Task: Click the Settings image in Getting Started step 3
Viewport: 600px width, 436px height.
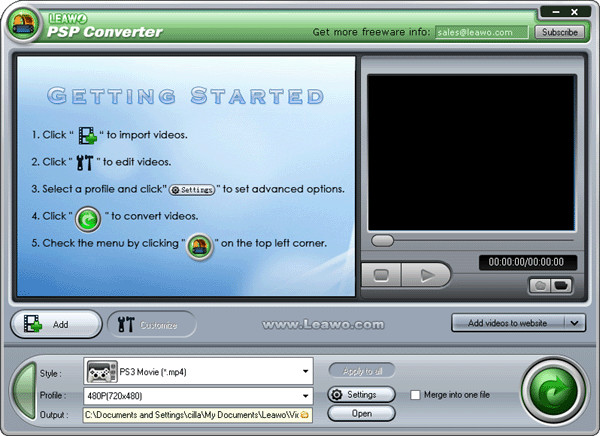Action: (x=192, y=189)
